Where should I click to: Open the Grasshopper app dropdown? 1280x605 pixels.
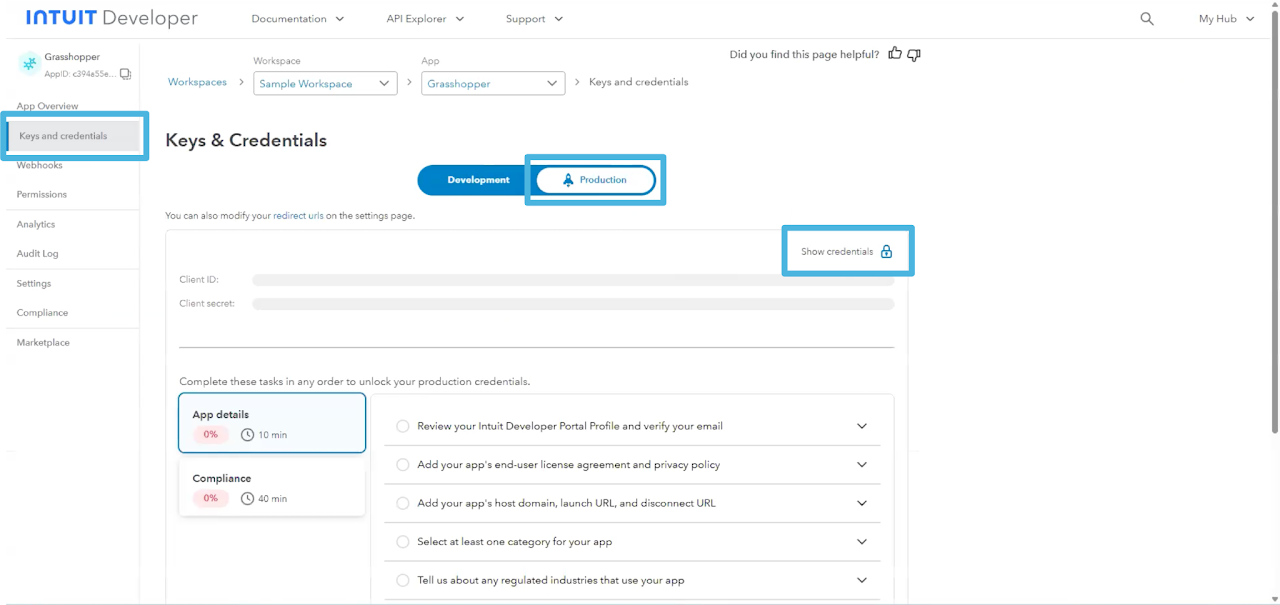(493, 84)
